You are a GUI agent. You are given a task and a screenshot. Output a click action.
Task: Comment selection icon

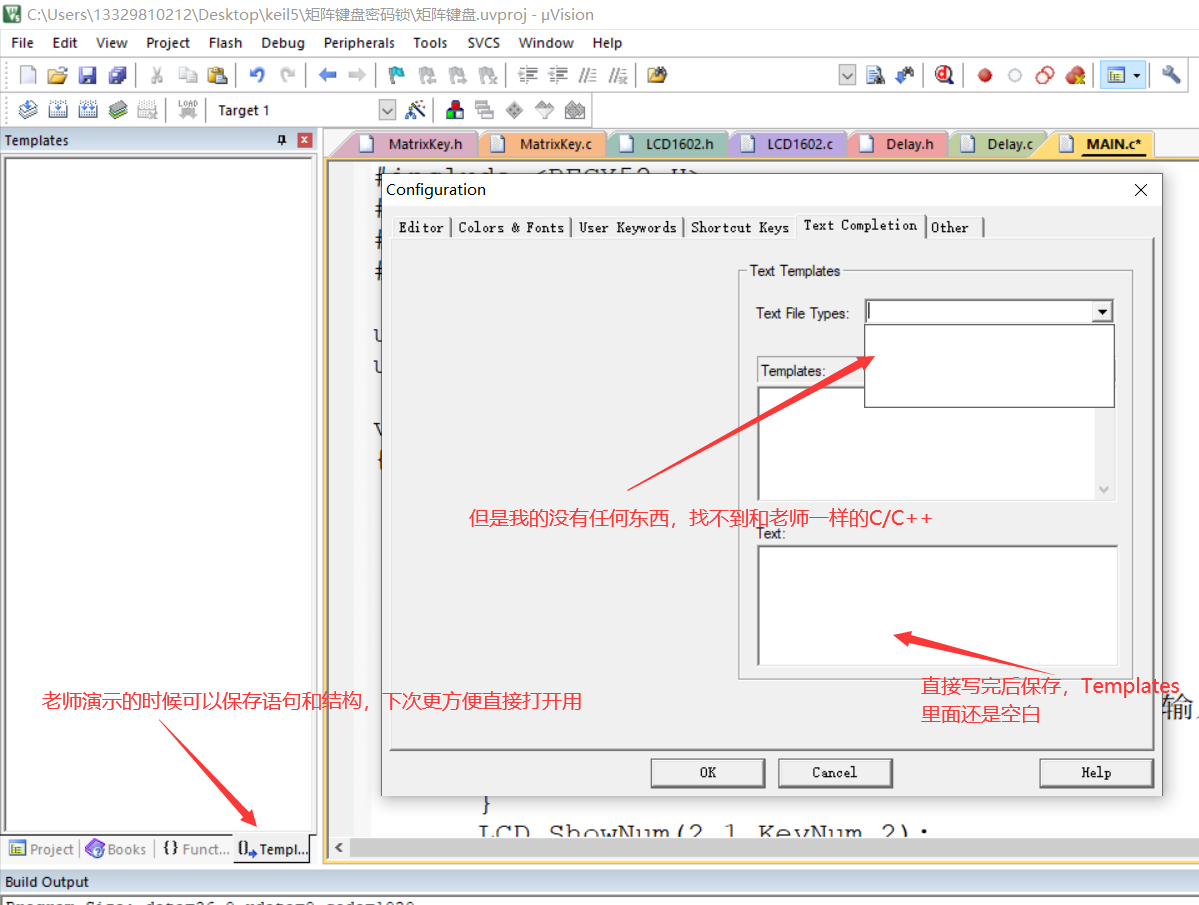[588, 75]
